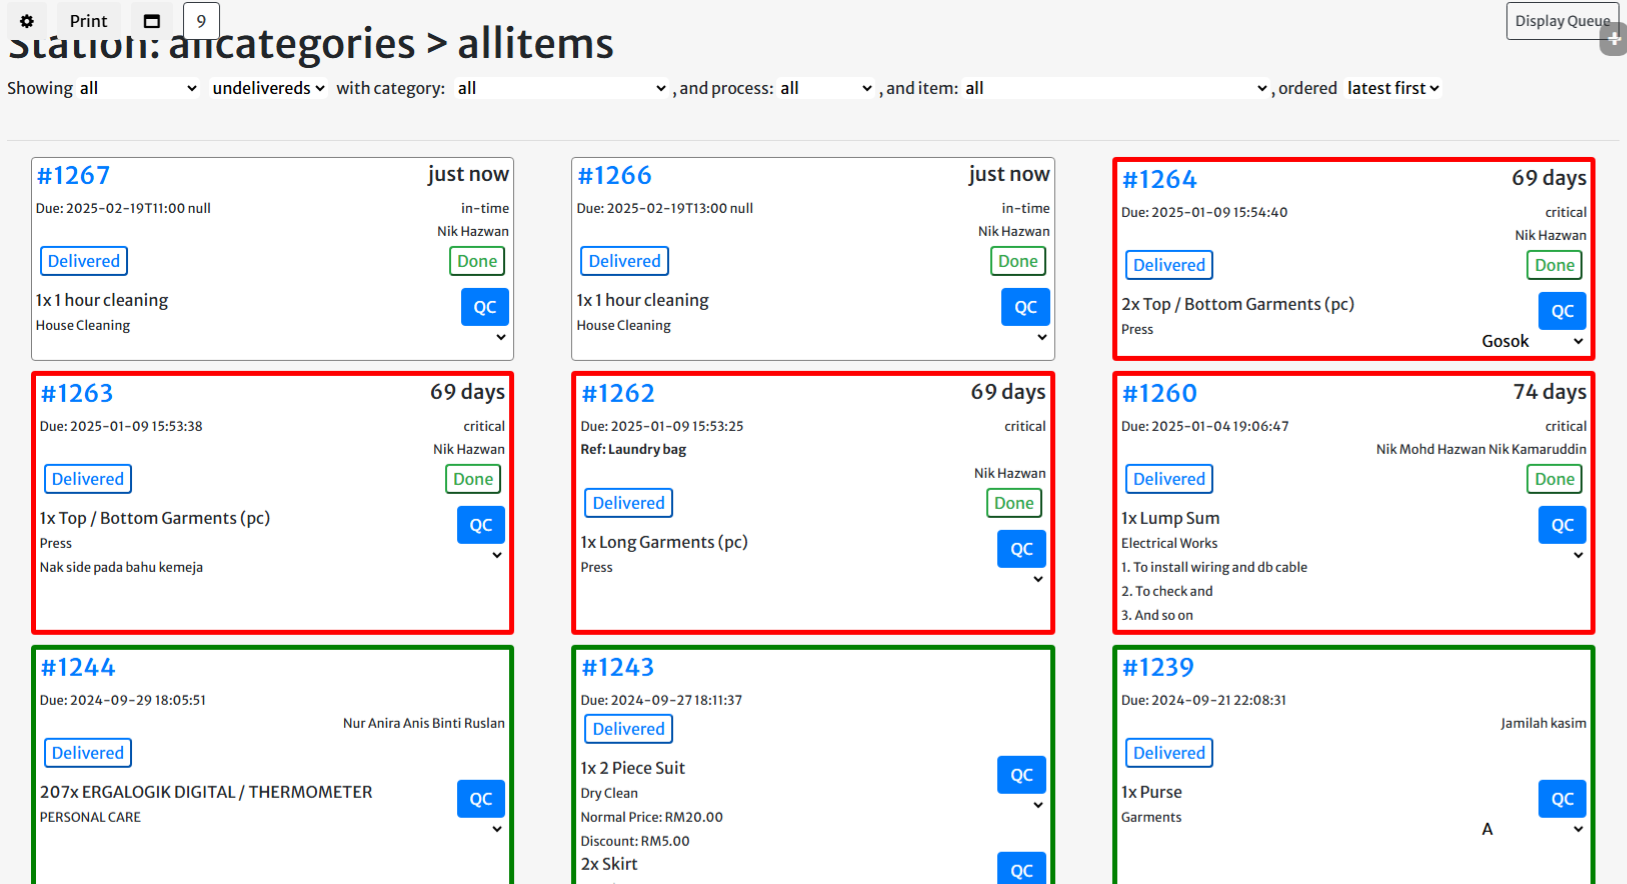Click Done on order #1264
This screenshot has height=884, width=1627.
tap(1555, 265)
